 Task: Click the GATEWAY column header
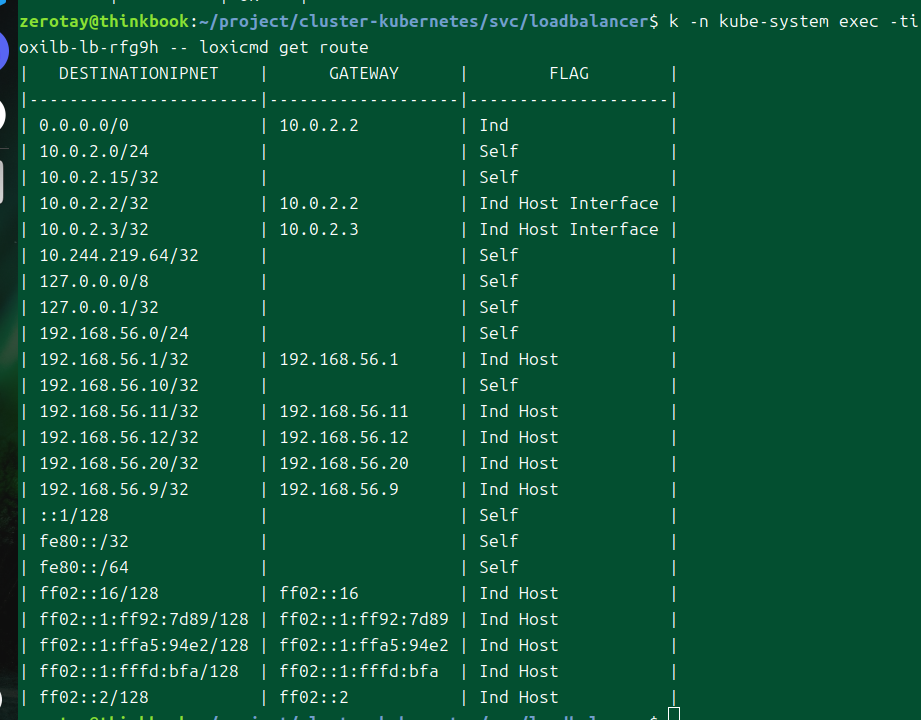[x=363, y=73]
